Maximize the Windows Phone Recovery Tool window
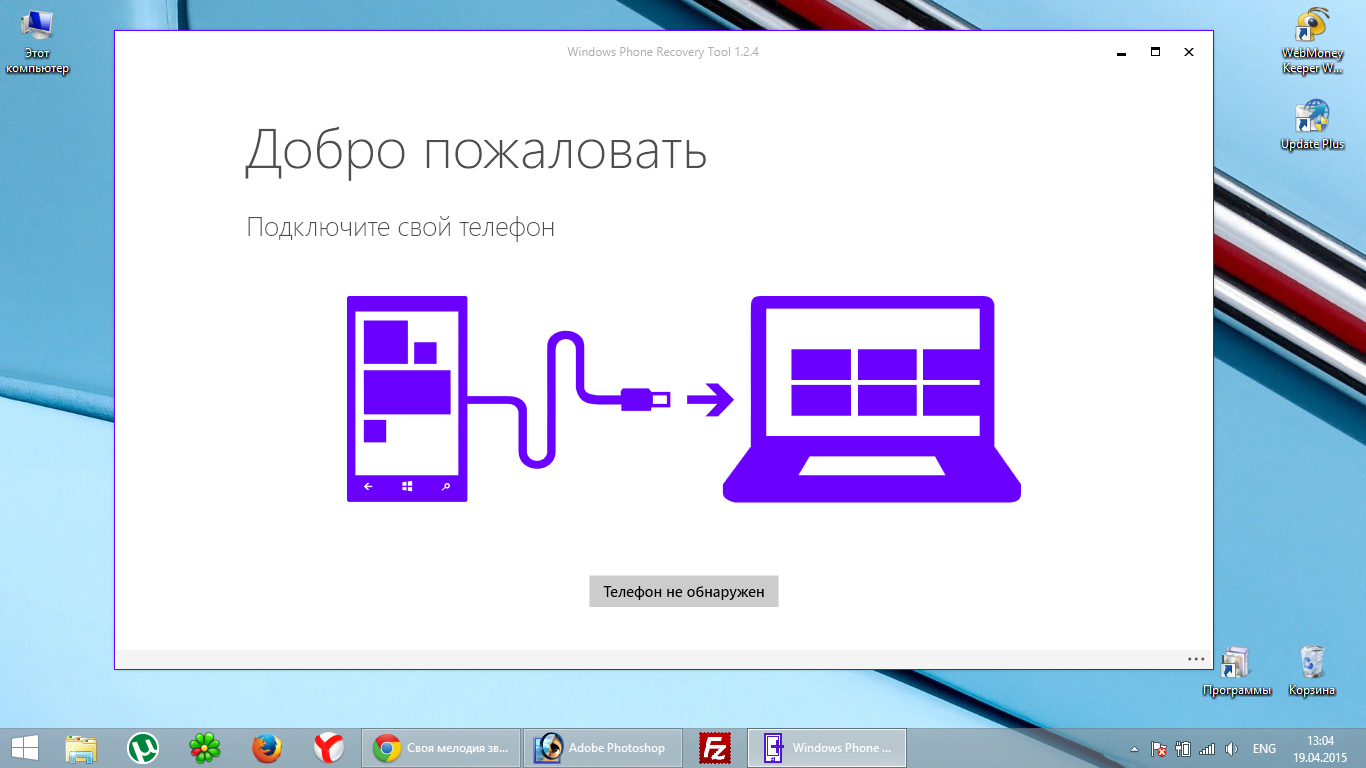This screenshot has height=768, width=1366. [x=1155, y=52]
